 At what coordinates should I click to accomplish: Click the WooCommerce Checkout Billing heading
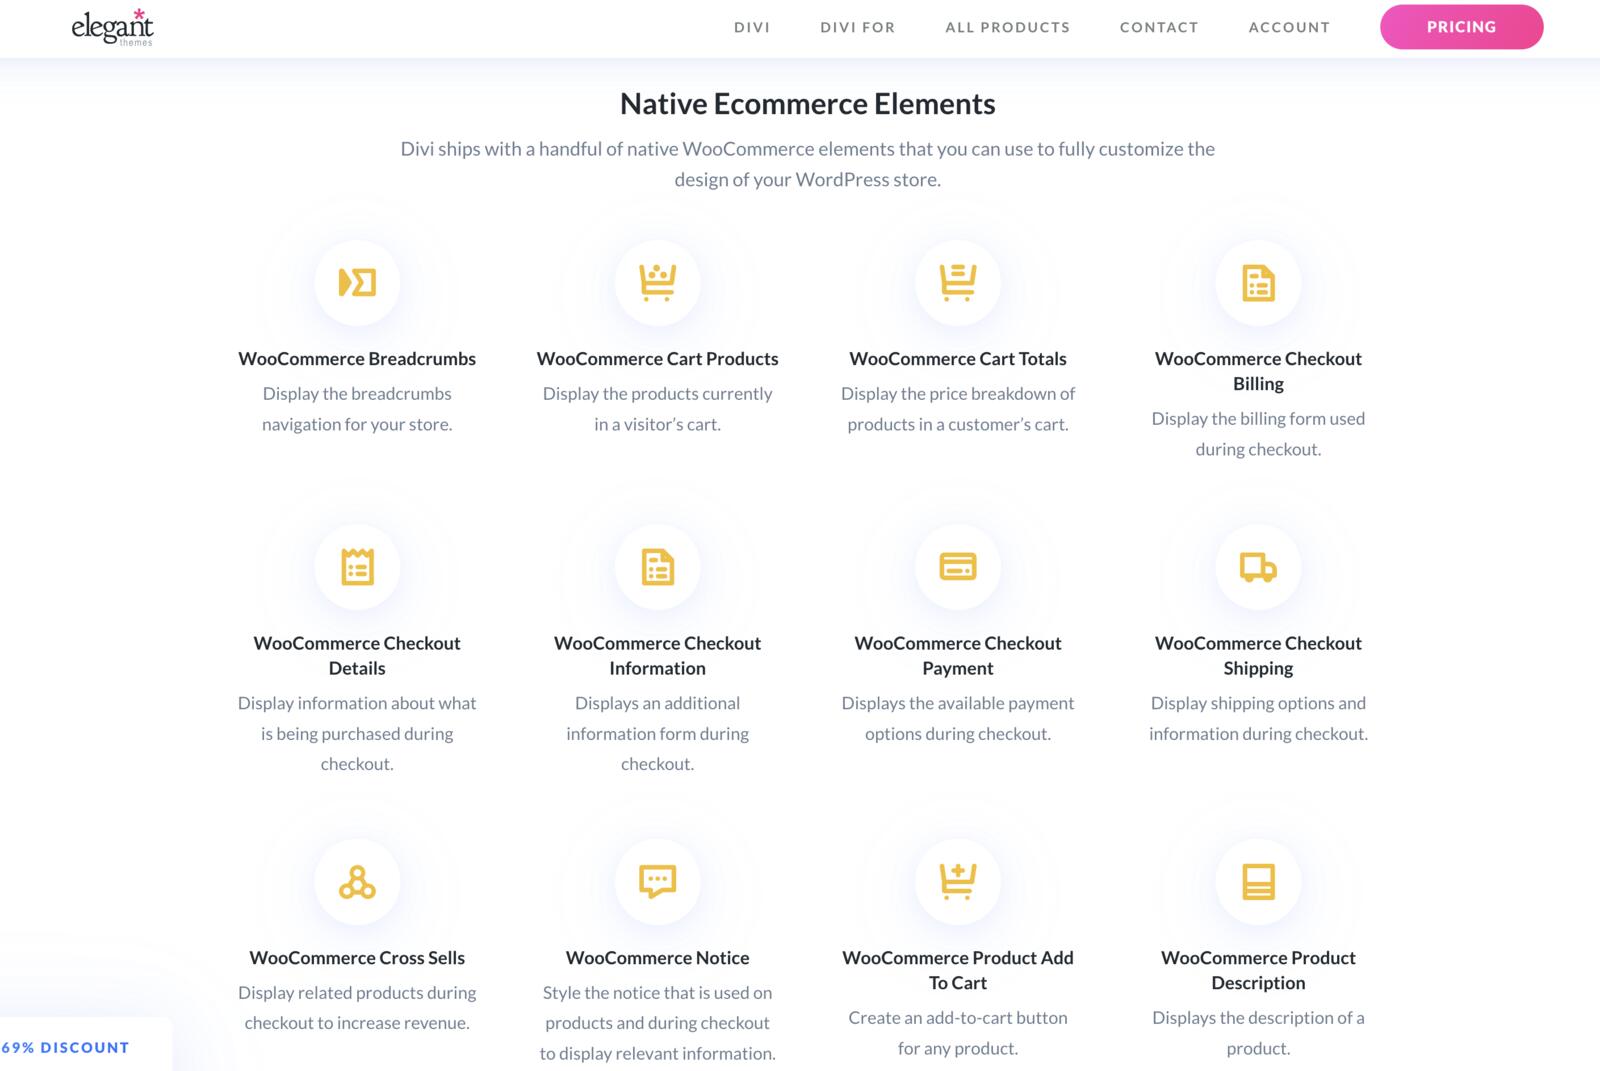[x=1258, y=371]
